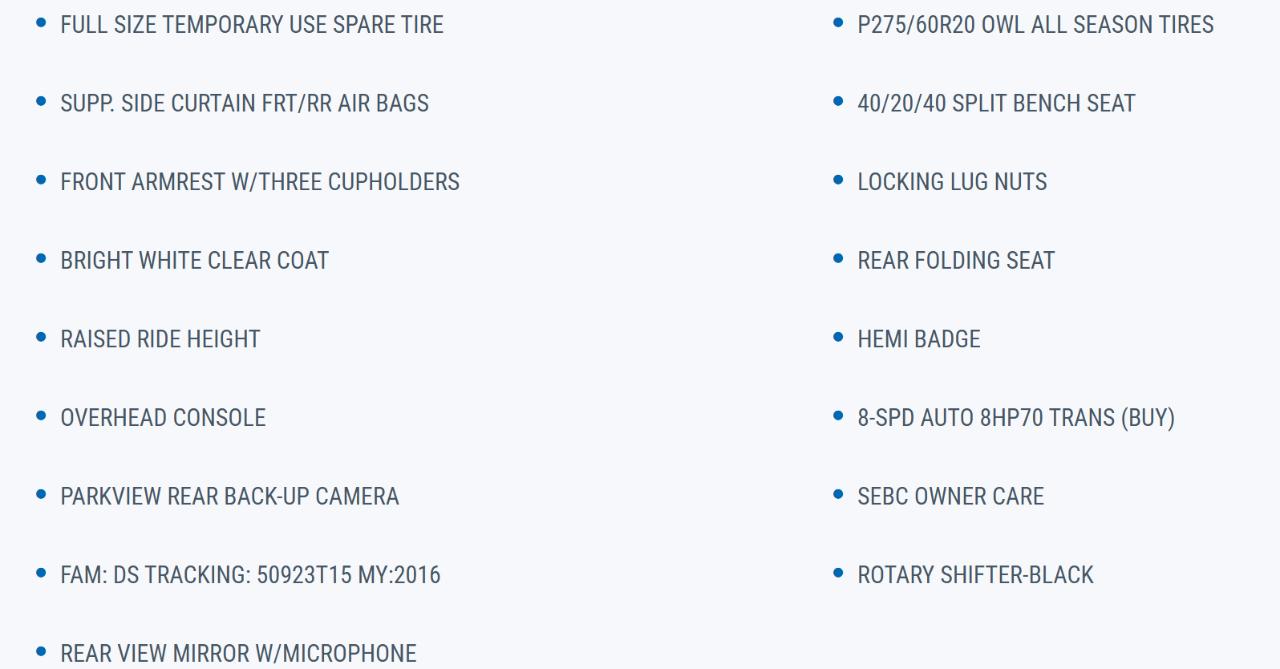Screen dimensions: 1280x669
Task: Select the HEMI Badge feature
Action: tap(919, 339)
